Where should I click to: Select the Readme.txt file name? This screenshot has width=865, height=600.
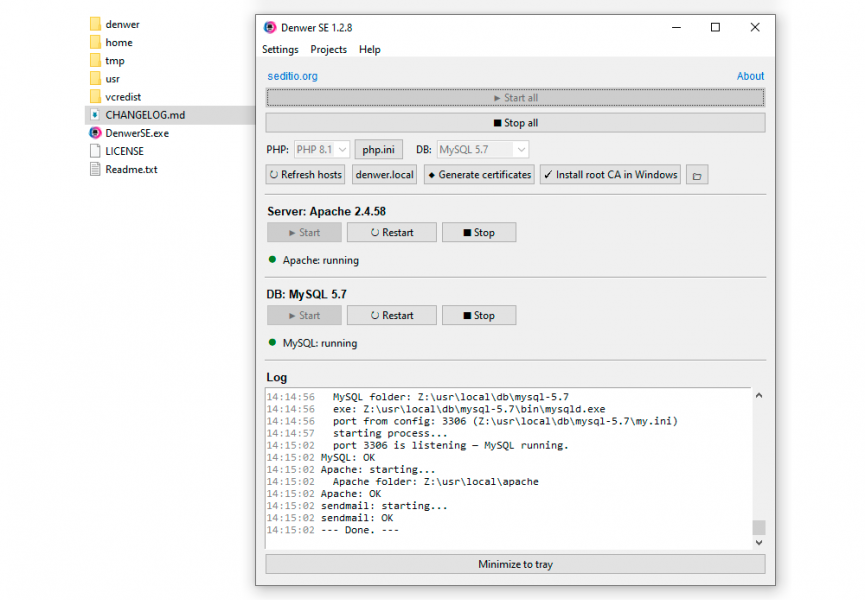pos(131,169)
